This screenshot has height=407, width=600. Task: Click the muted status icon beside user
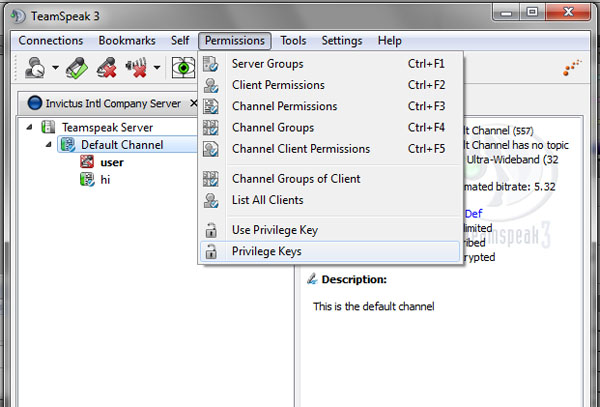pos(87,162)
